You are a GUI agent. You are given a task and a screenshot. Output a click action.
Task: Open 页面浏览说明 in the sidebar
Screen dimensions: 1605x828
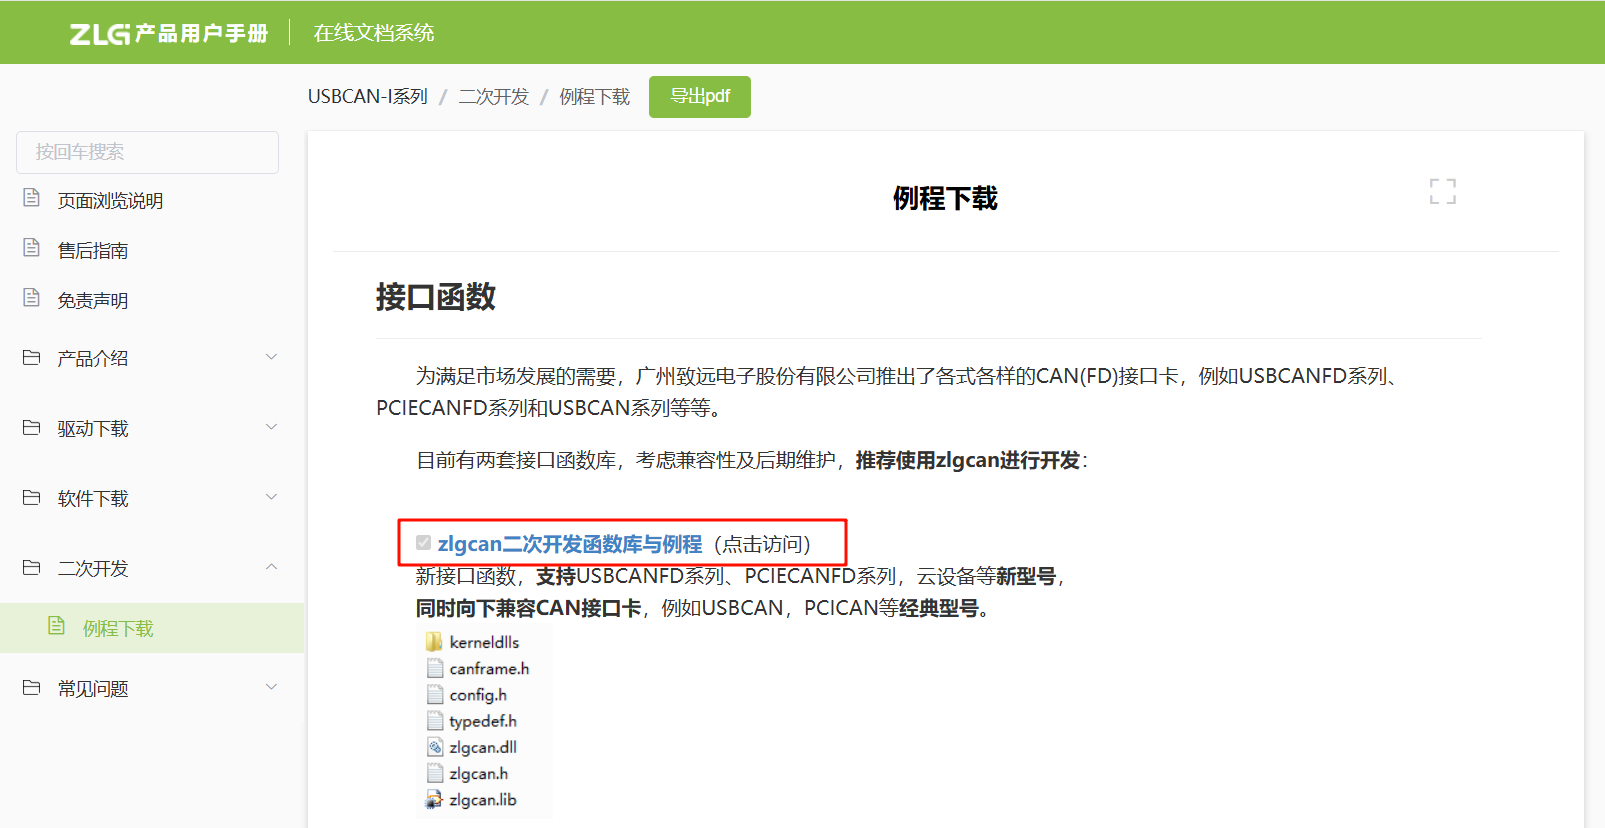pos(110,201)
